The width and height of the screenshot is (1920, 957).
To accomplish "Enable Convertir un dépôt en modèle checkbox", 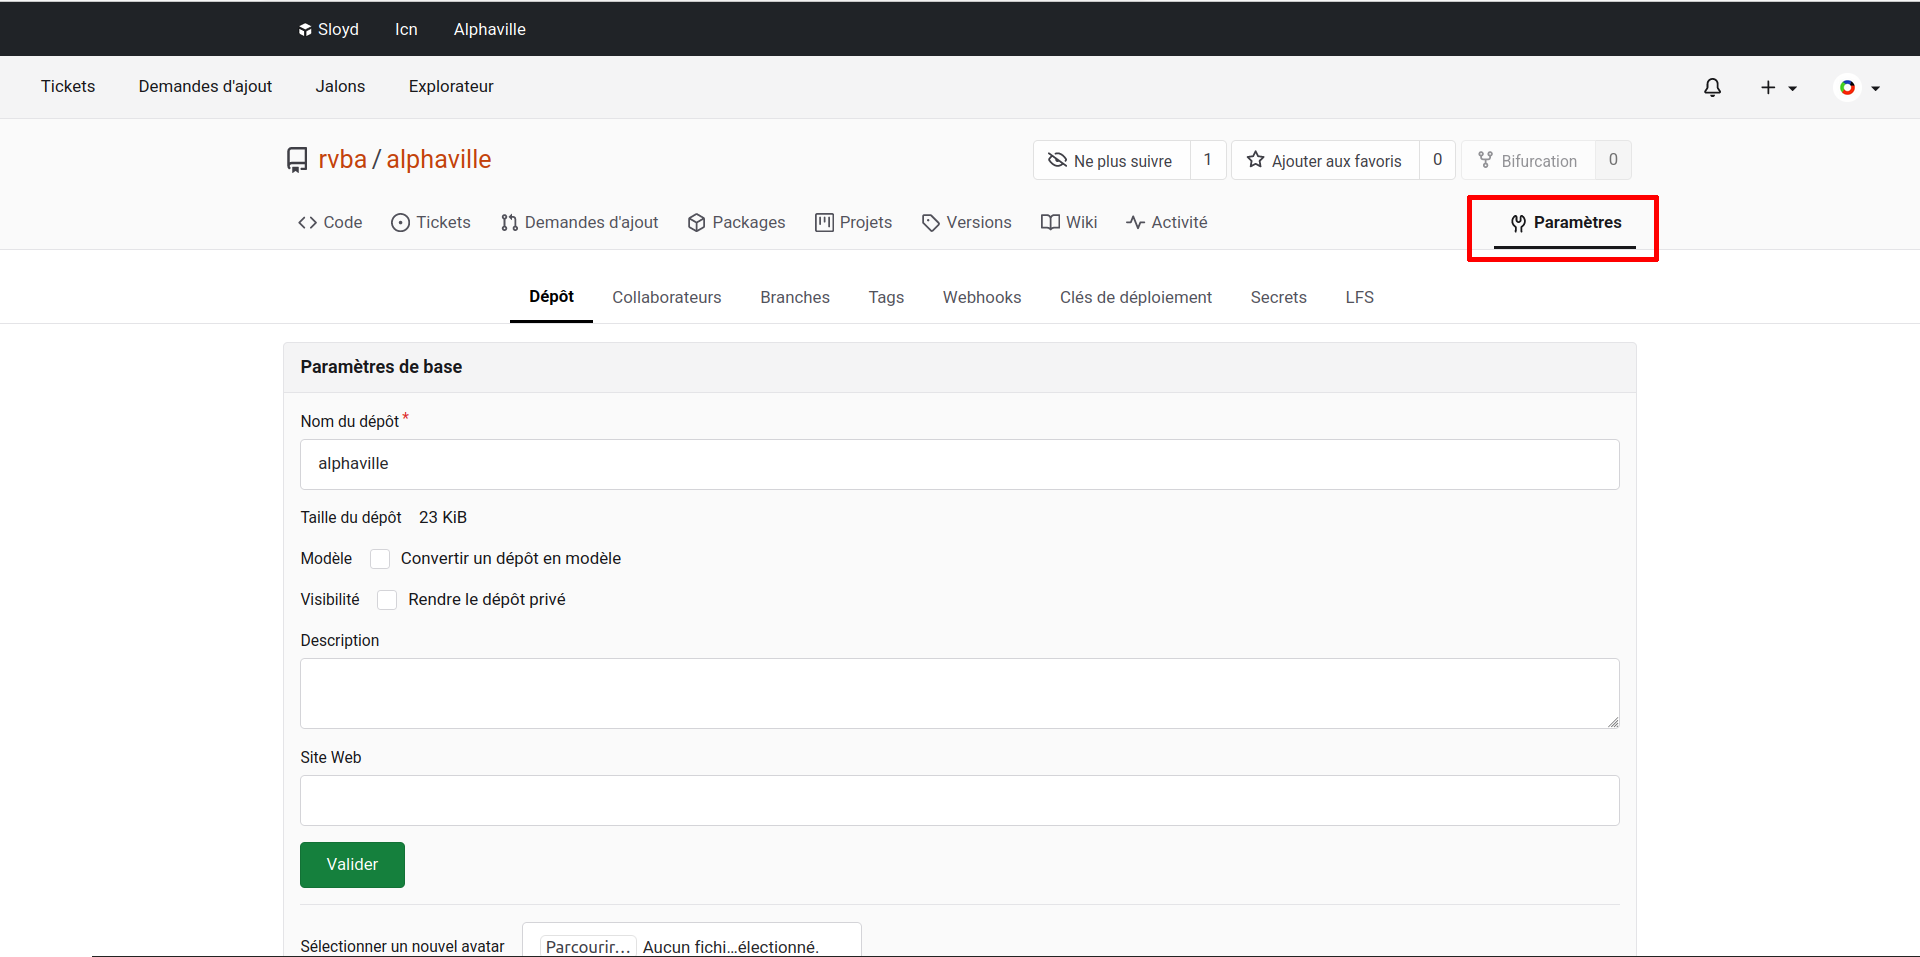I will (x=380, y=559).
